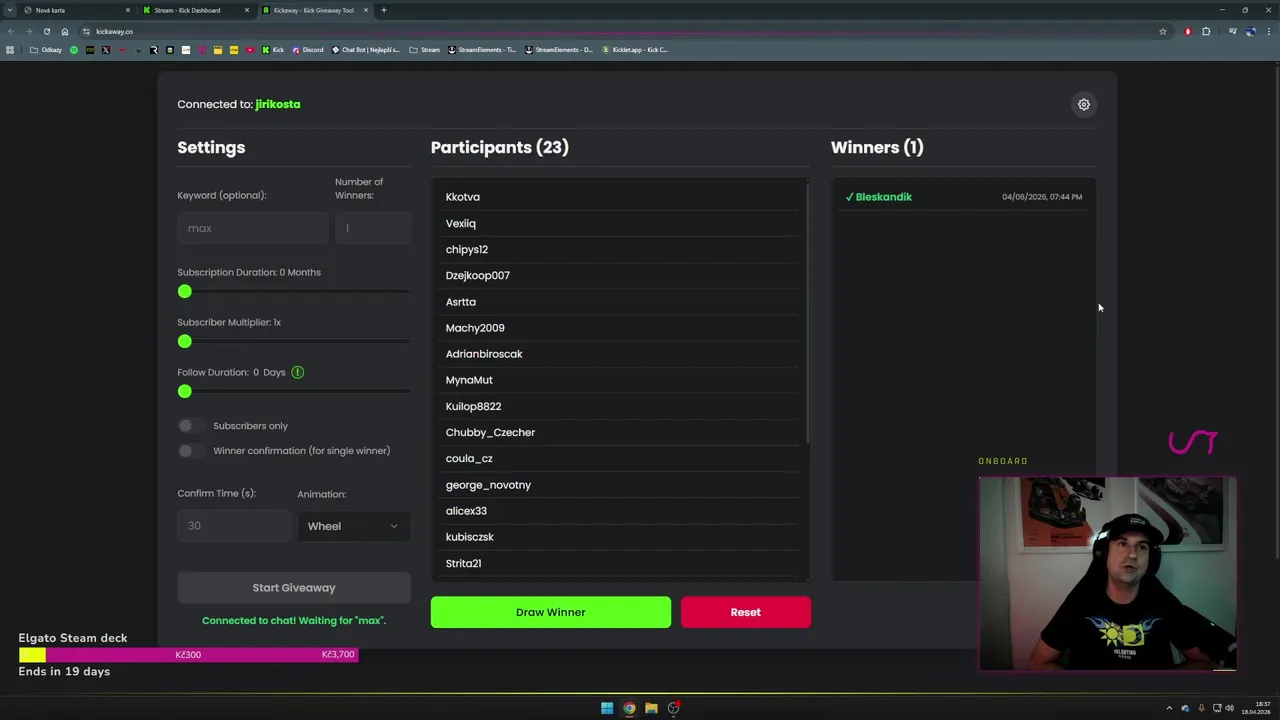The width and height of the screenshot is (1280, 720).
Task: Click the Follow Duration slider handle
Action: point(185,391)
